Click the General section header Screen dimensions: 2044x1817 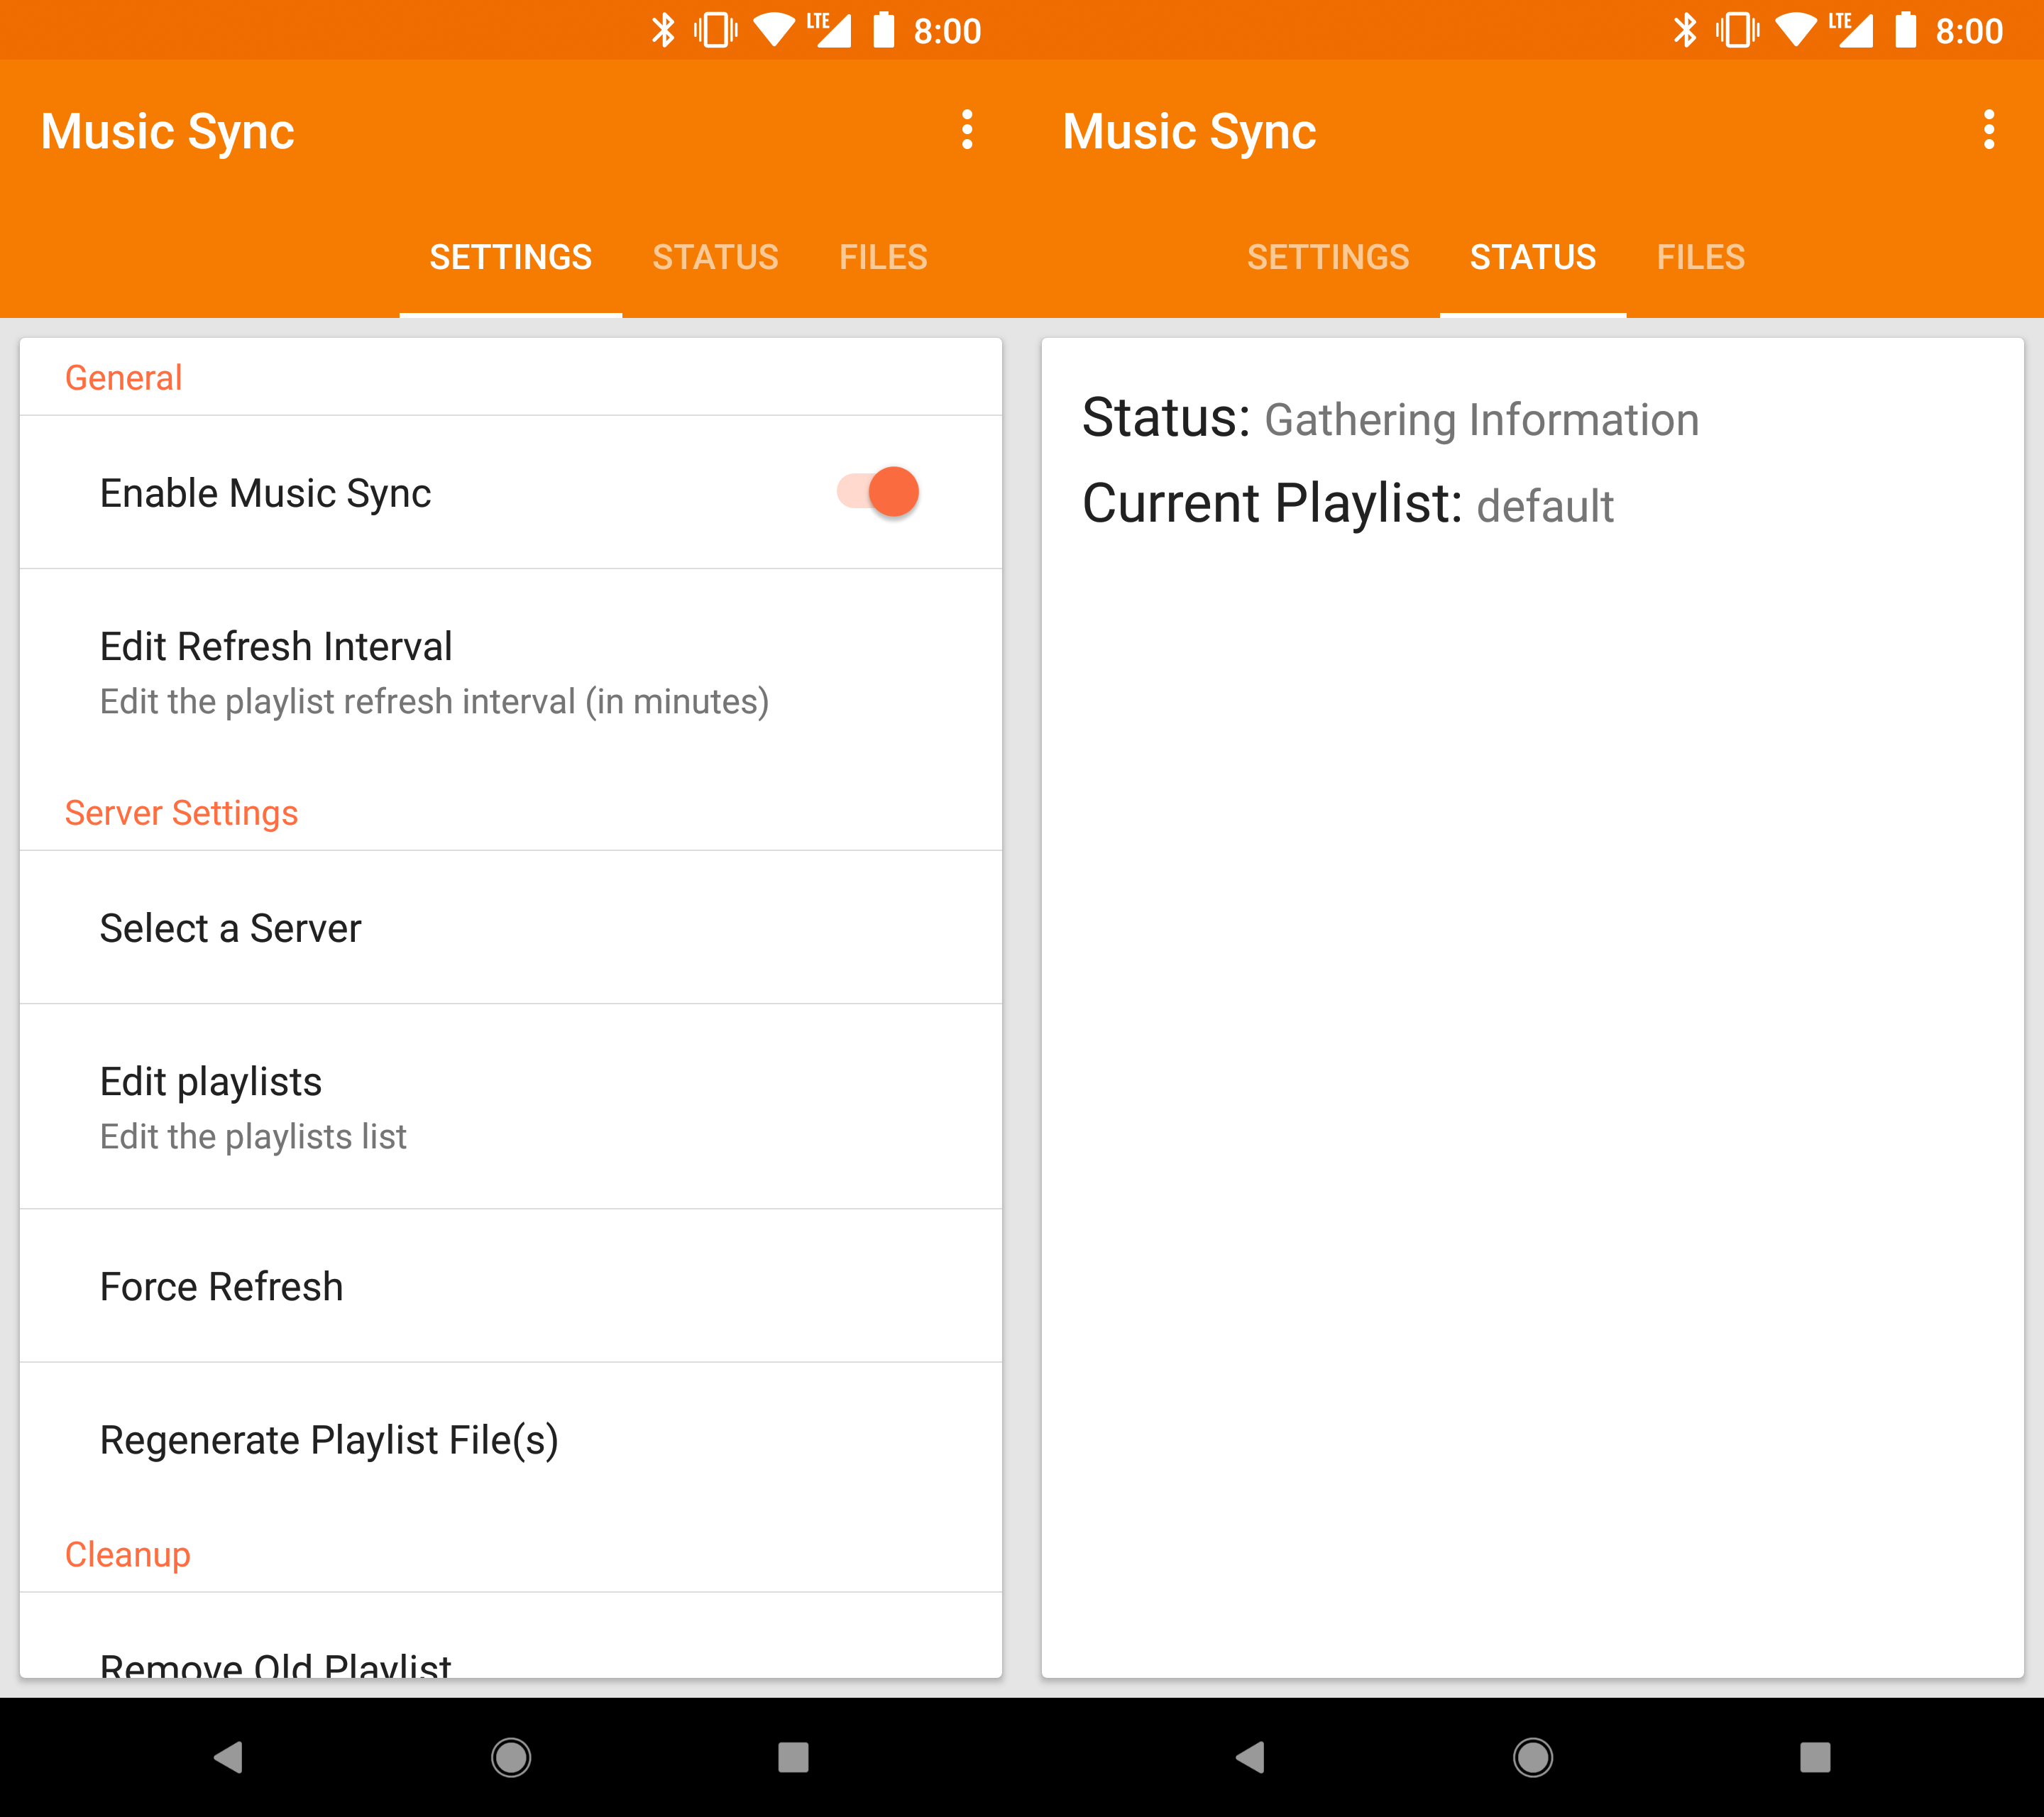click(x=123, y=378)
